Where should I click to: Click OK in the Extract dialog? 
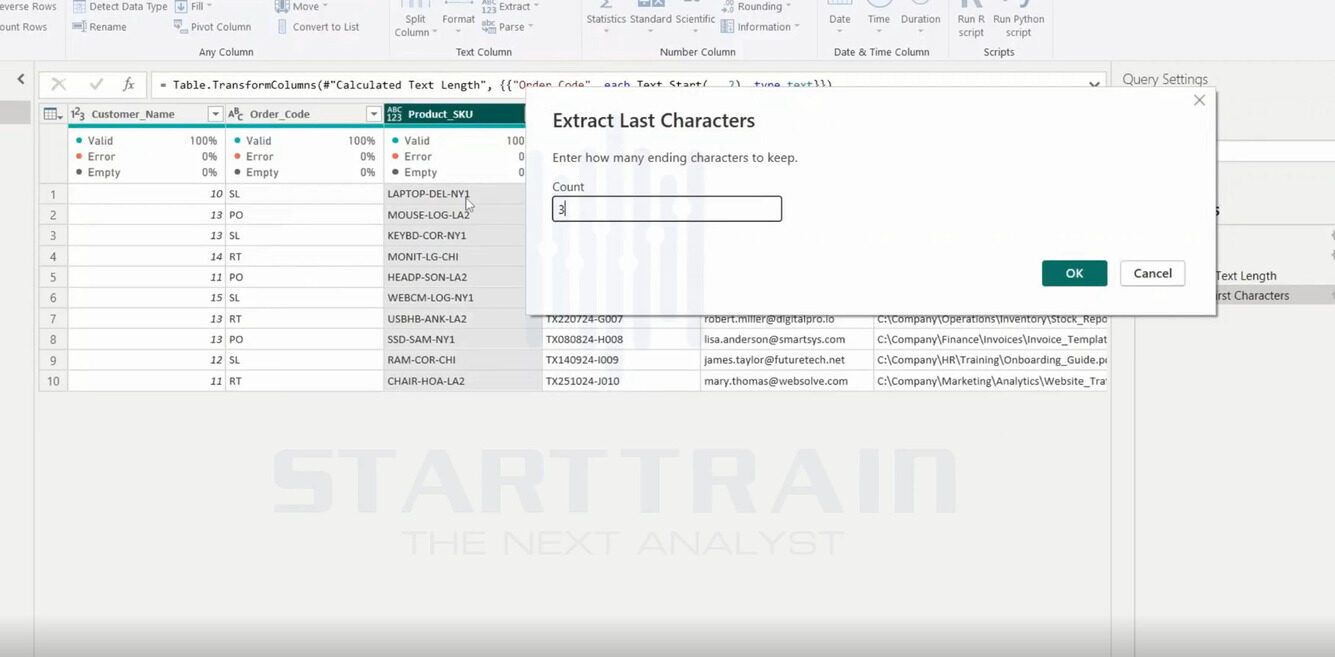1074,273
